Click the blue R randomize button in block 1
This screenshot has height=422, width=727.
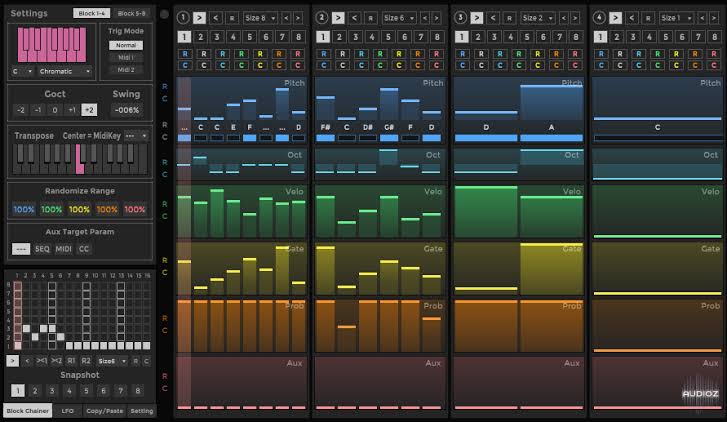pyautogui.click(x=185, y=54)
